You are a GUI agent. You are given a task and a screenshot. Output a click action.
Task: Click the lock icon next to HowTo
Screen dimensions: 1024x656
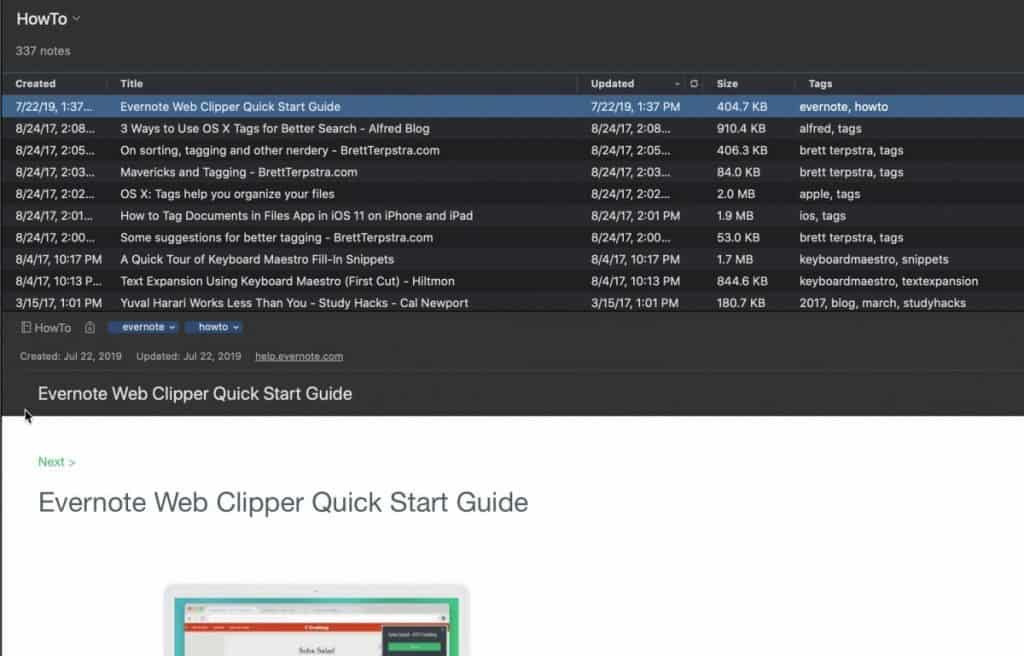coord(89,328)
